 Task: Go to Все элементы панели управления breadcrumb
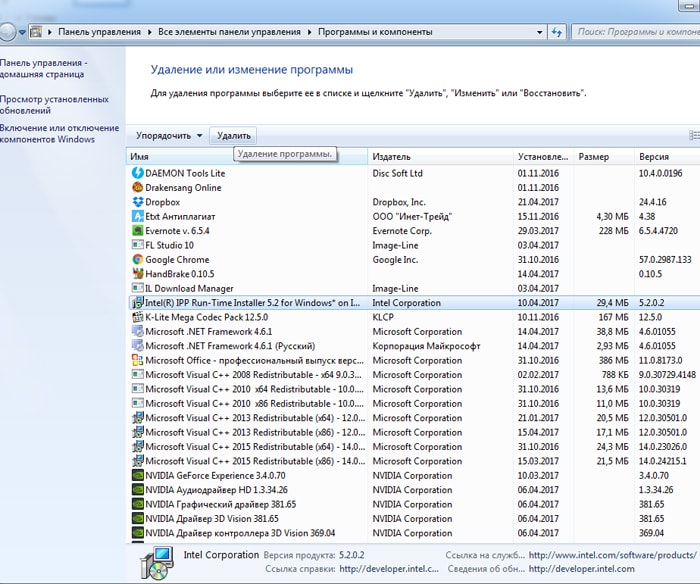pos(229,32)
